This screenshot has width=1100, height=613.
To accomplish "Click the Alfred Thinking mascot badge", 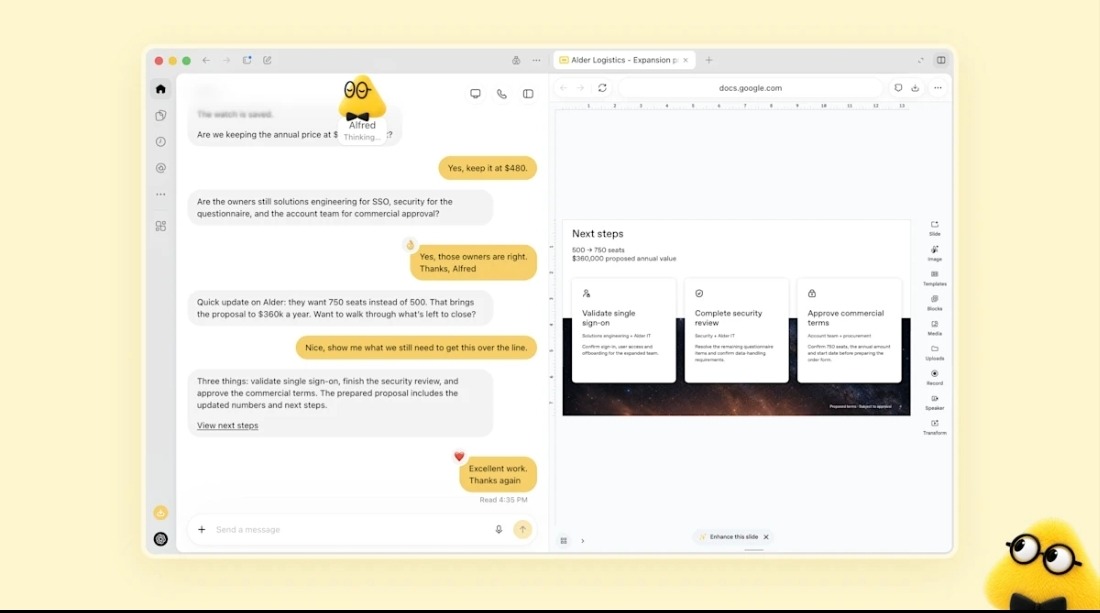I will [362, 110].
